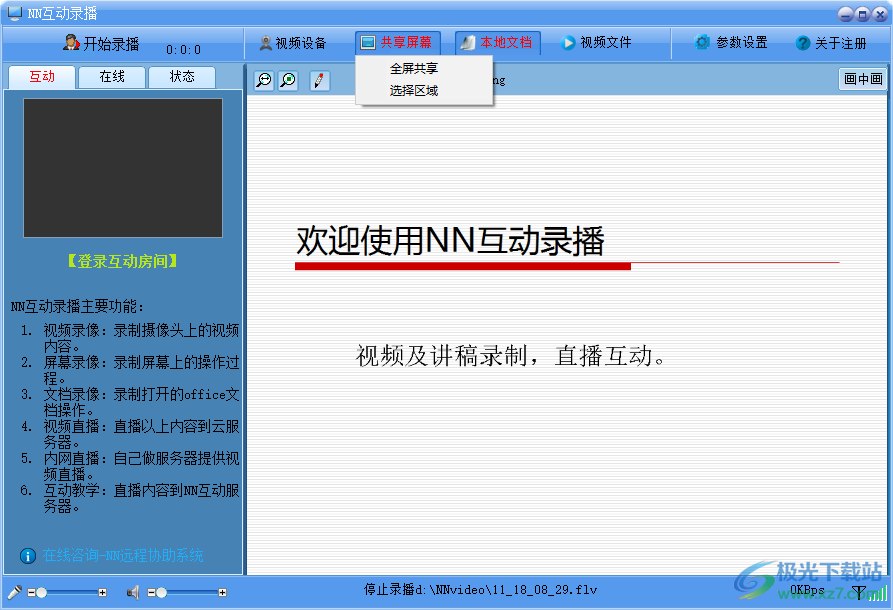Click the slide title 欢迎使用NN互动录播
Viewport: 893px width, 610px height.
coord(450,240)
